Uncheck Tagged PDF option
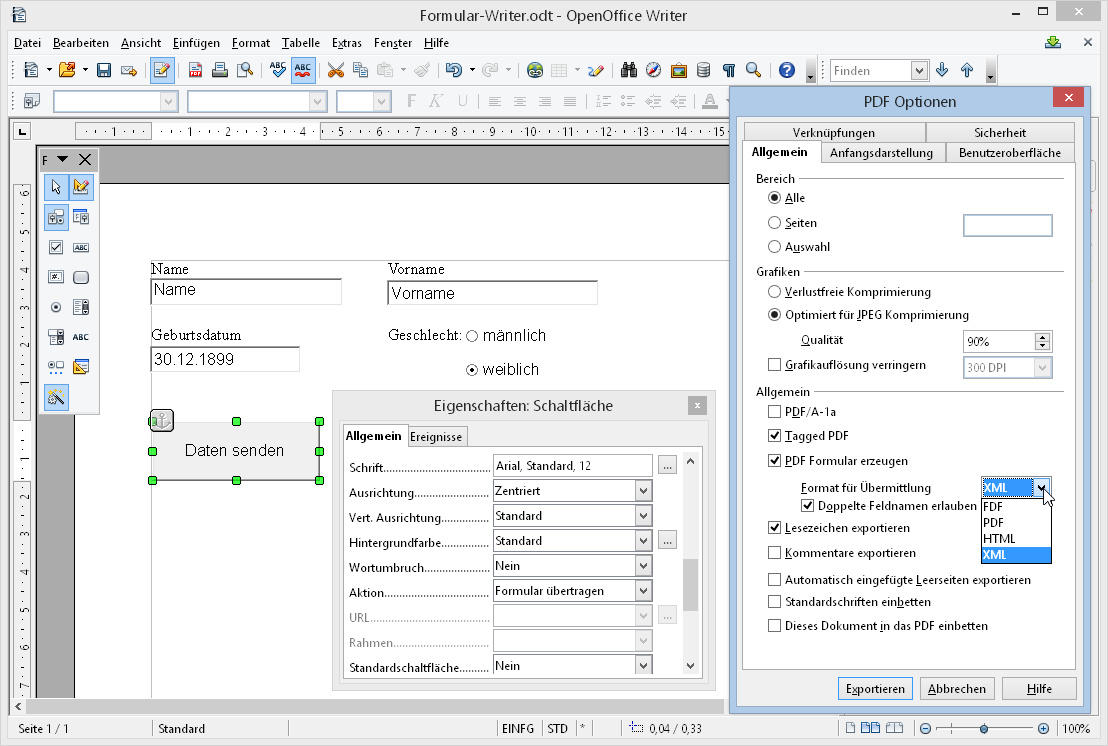 (x=774, y=436)
